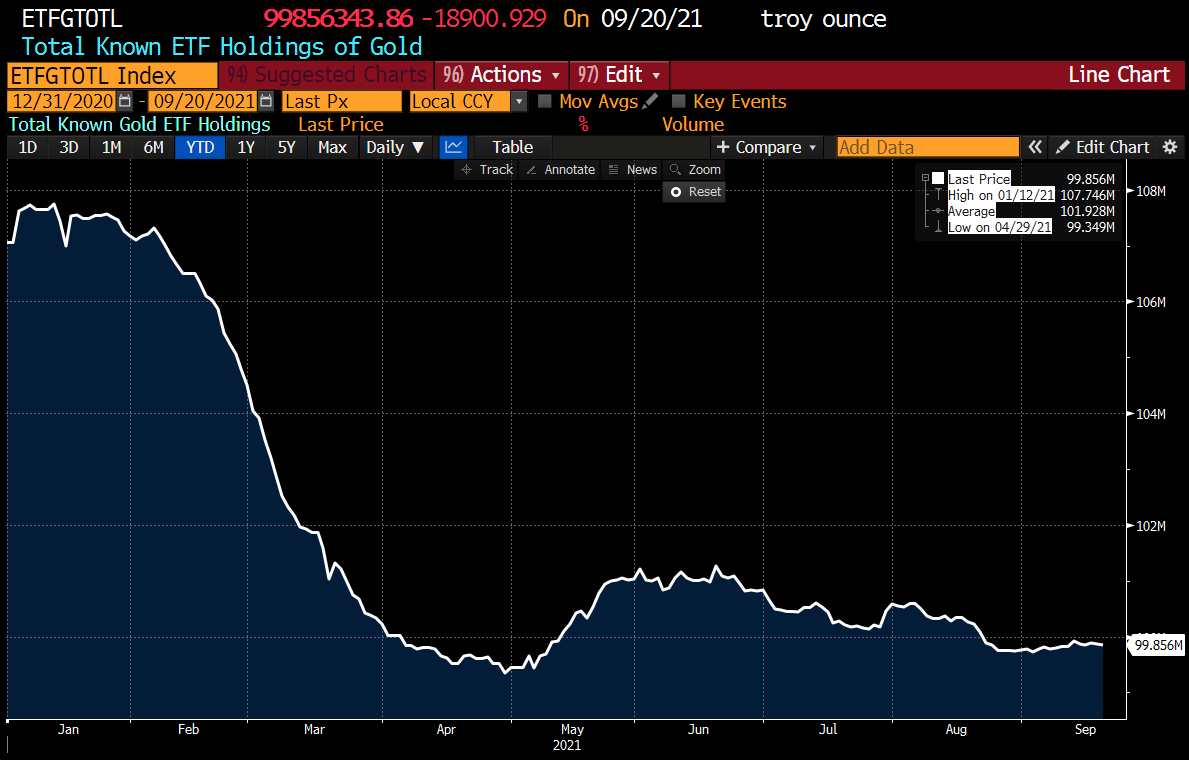This screenshot has height=760, width=1189.
Task: Click the Reset chart button
Action: click(x=695, y=192)
